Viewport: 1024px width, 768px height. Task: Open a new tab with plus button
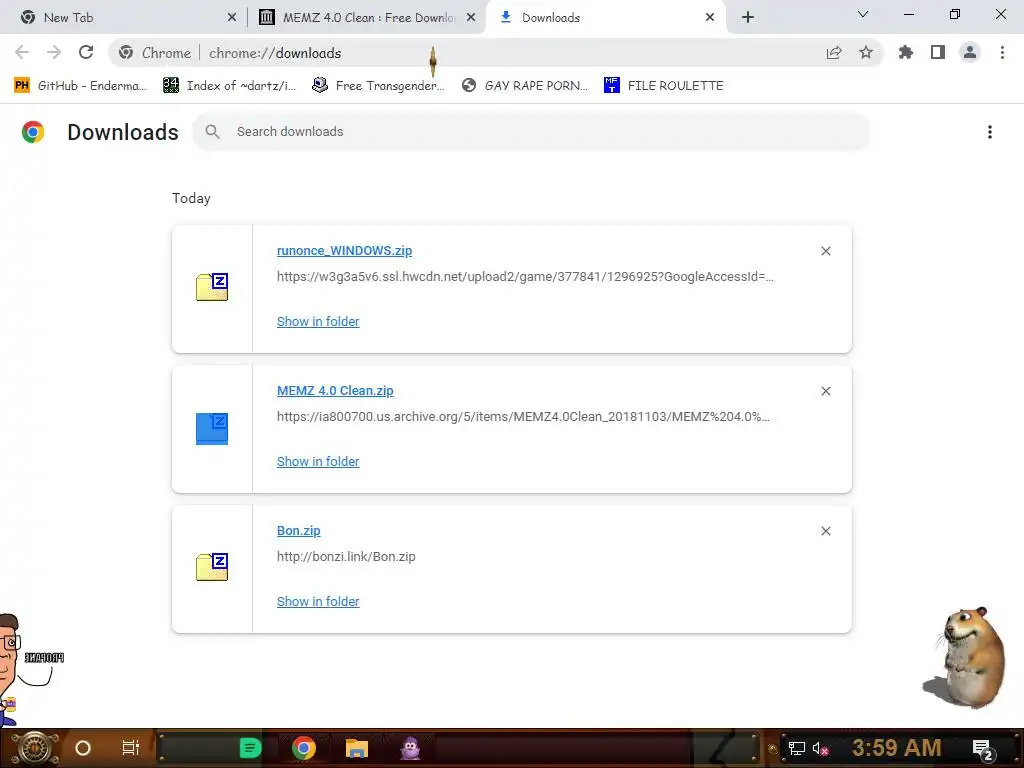tap(748, 18)
